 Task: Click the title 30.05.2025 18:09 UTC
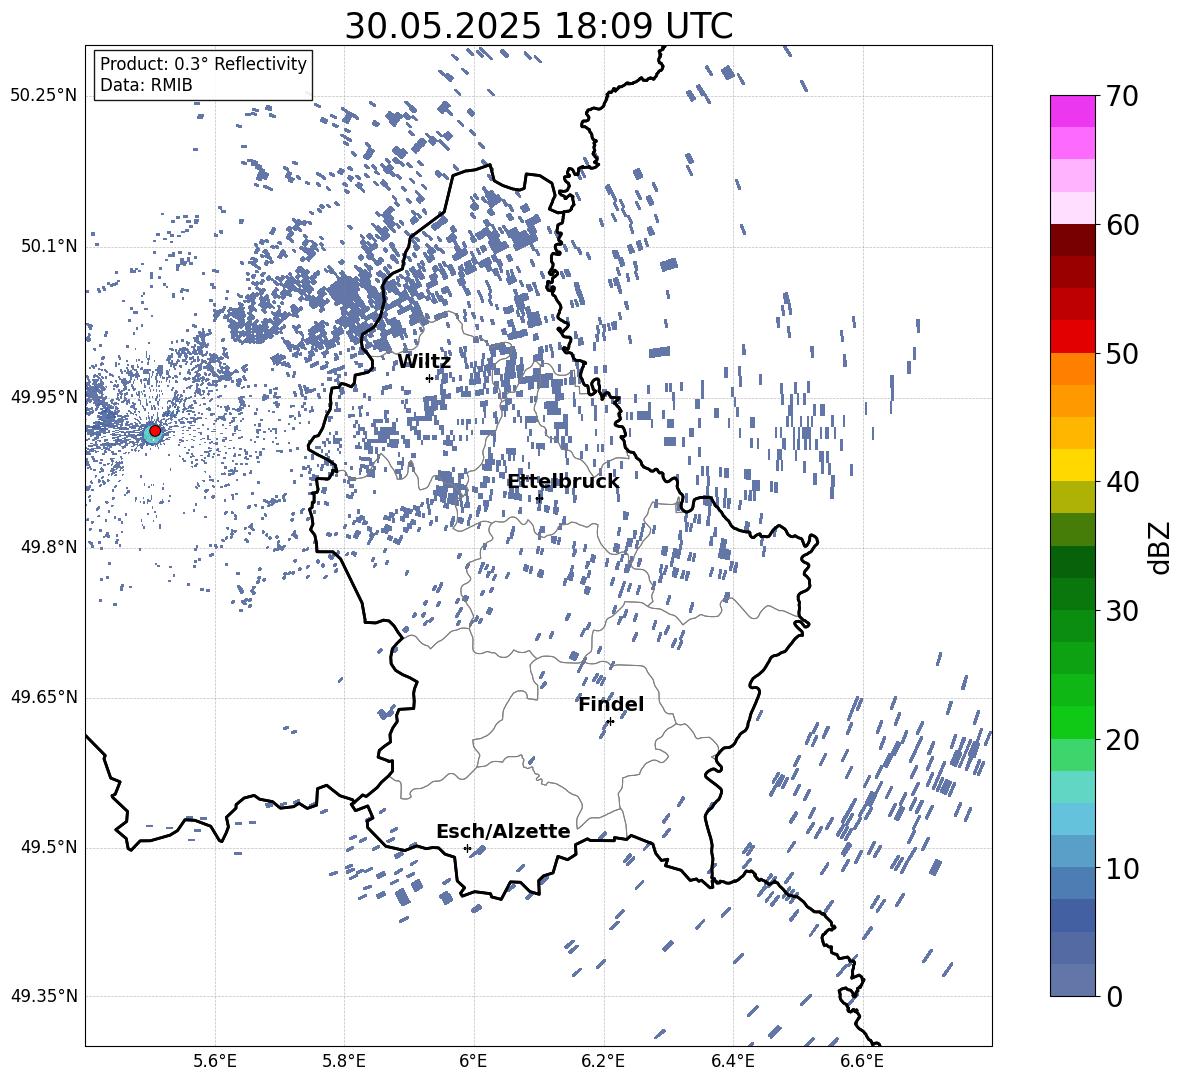(x=538, y=26)
